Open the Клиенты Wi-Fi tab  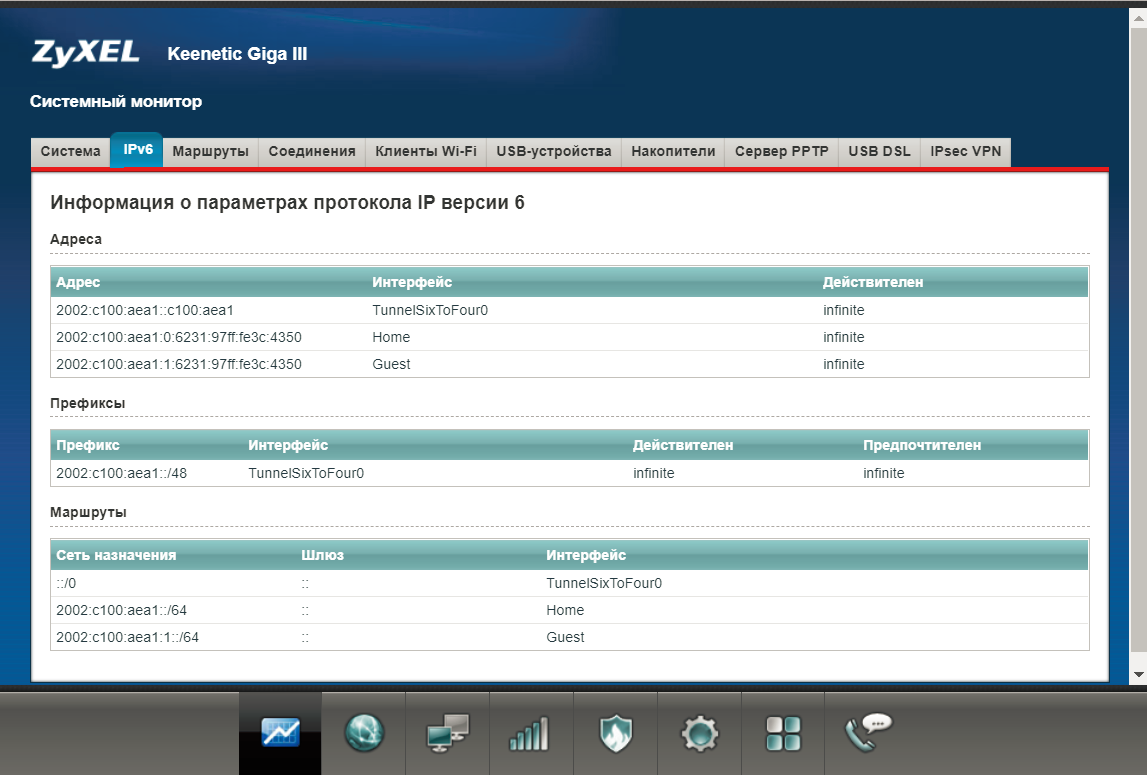coord(424,151)
